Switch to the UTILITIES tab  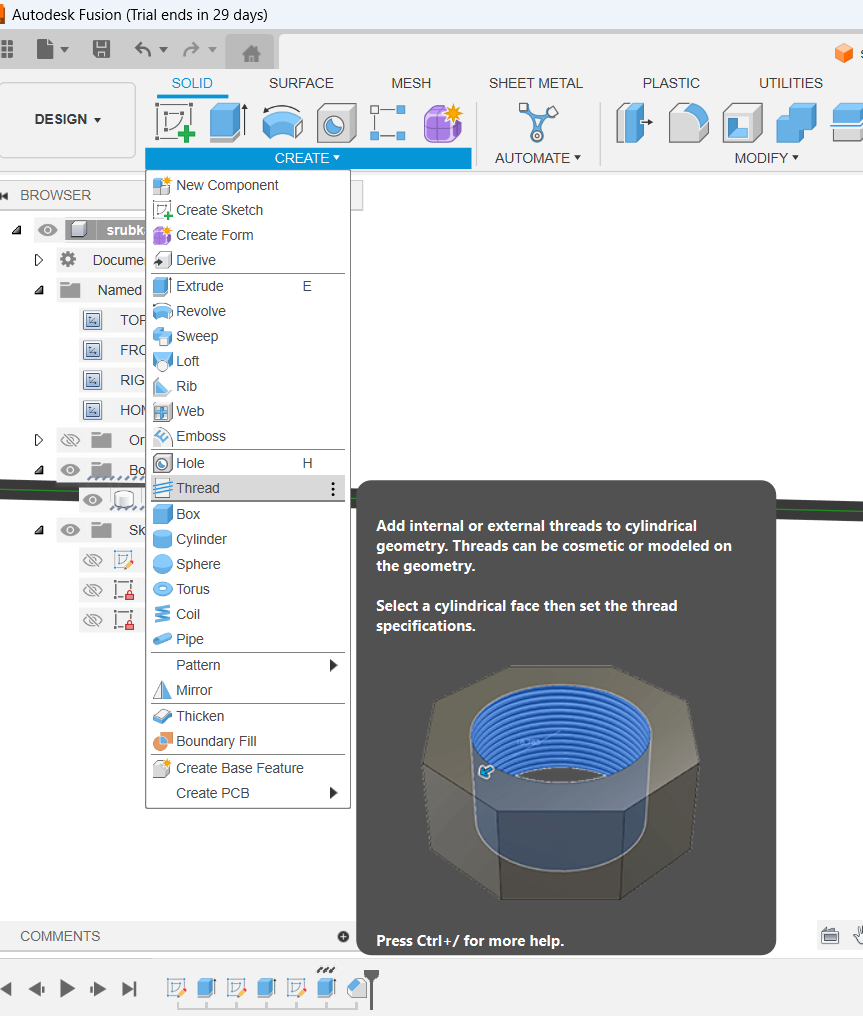(791, 84)
